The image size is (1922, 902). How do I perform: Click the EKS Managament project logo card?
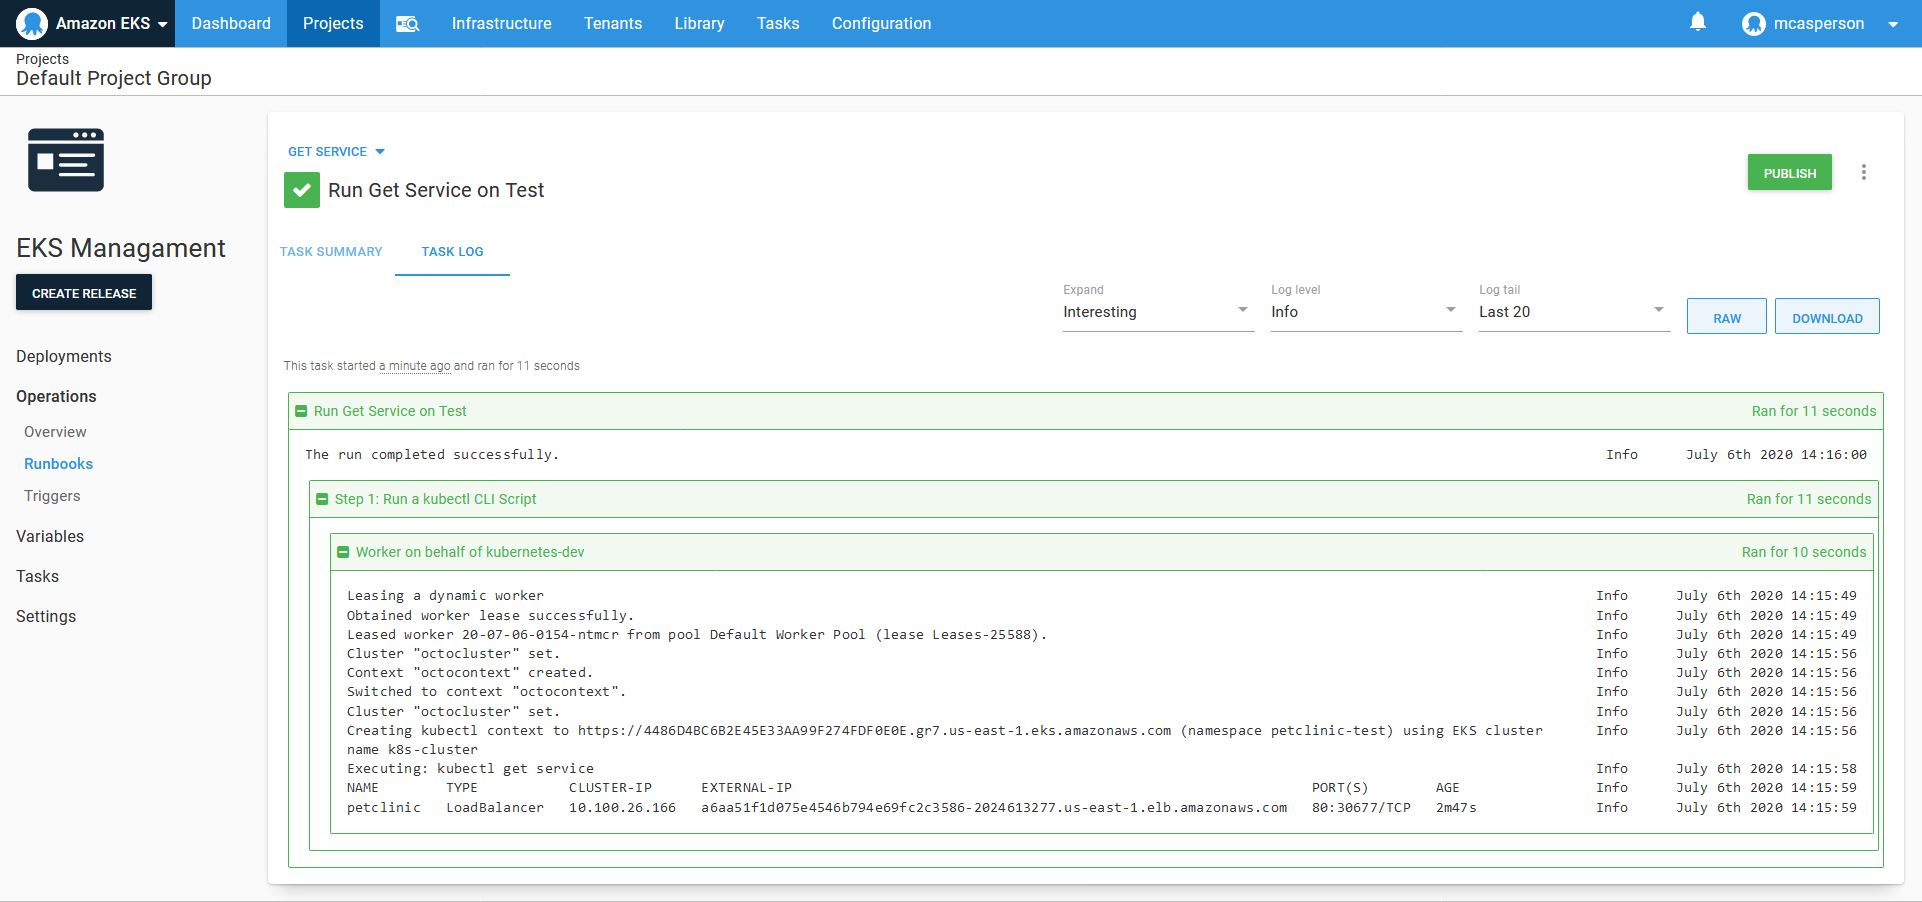click(x=66, y=159)
